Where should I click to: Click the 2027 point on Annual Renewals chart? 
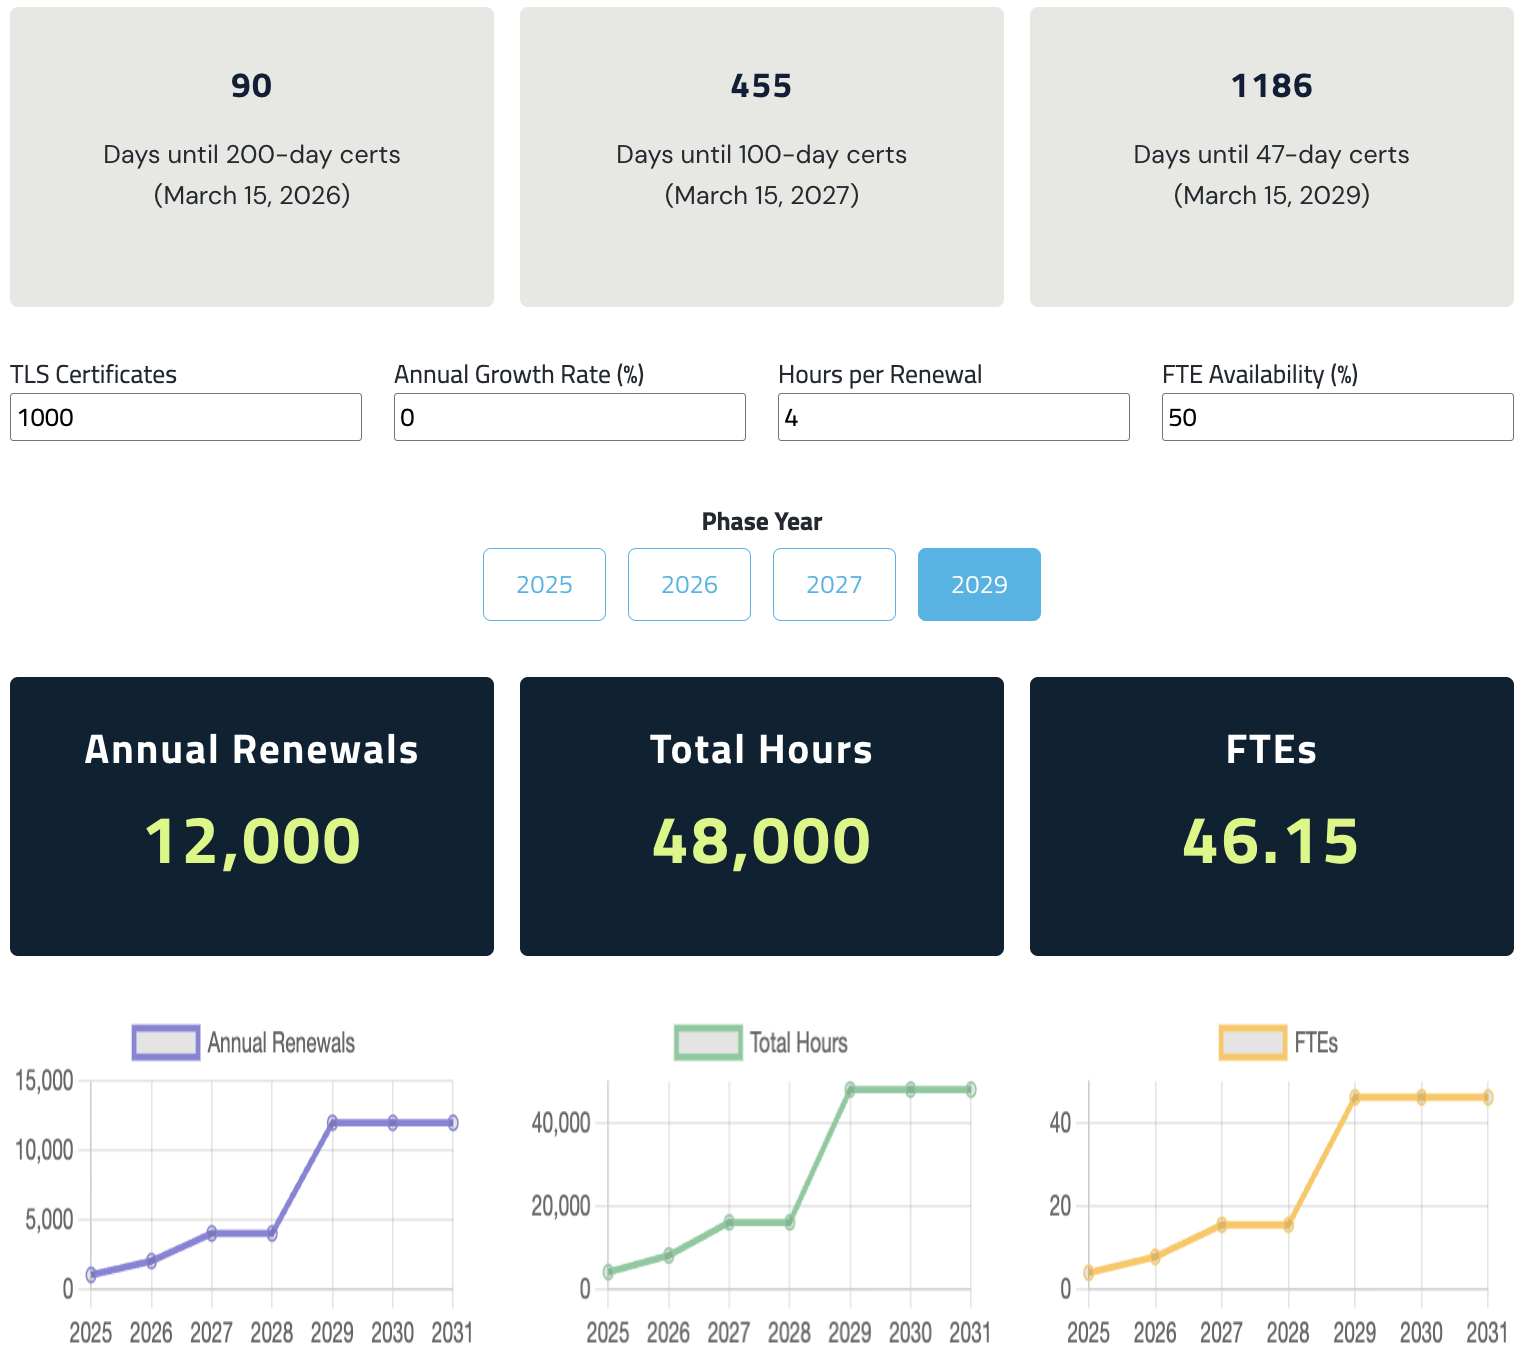(211, 1233)
